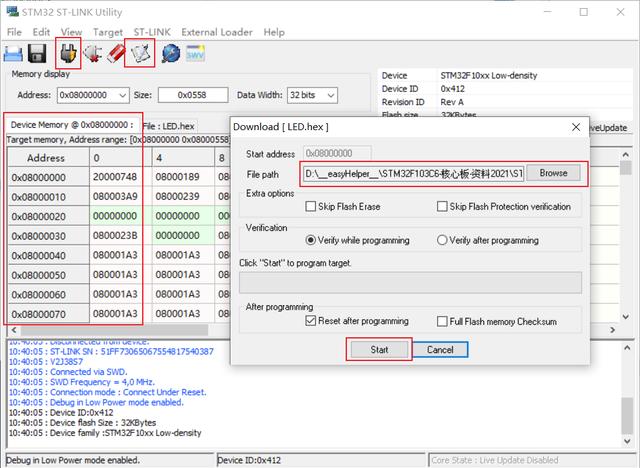This screenshot has width=640, height=468.
Task: Open the Target menu
Action: [108, 32]
